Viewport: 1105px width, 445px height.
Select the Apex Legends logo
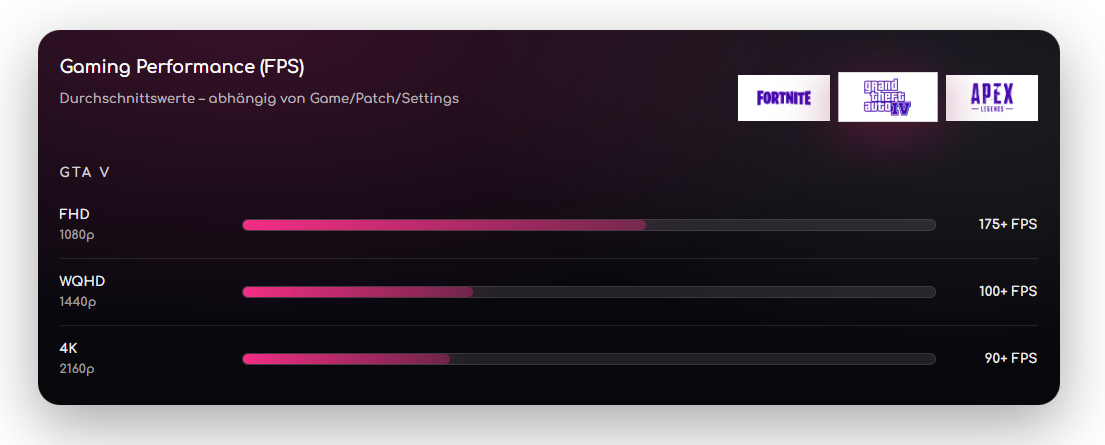coord(991,98)
